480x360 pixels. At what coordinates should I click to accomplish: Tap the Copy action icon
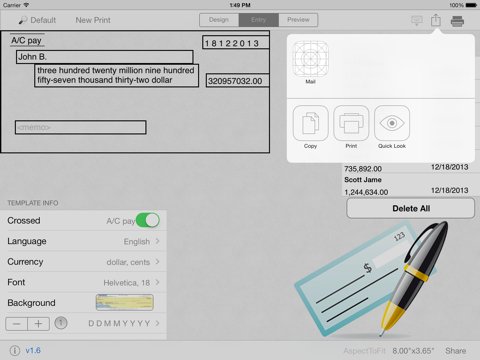[x=310, y=123]
